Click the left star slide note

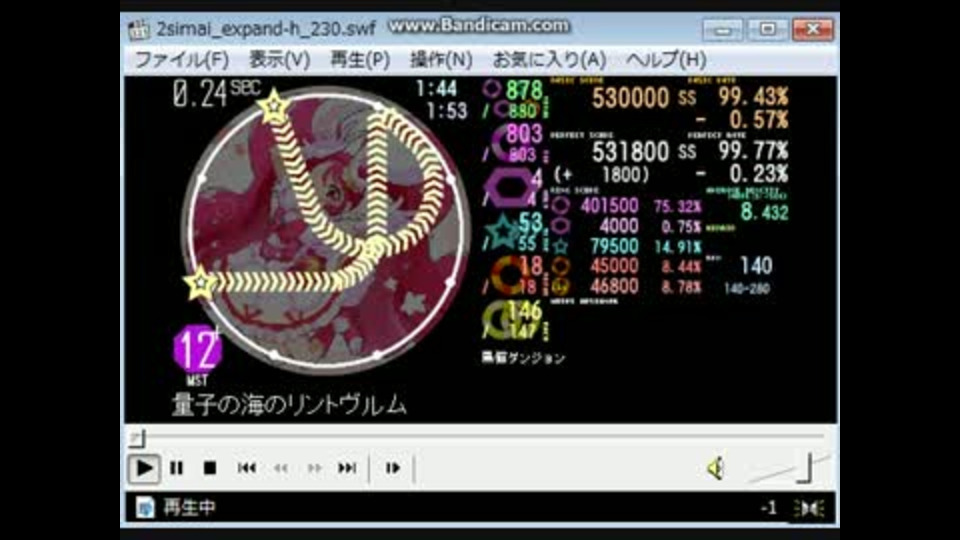tap(200, 283)
